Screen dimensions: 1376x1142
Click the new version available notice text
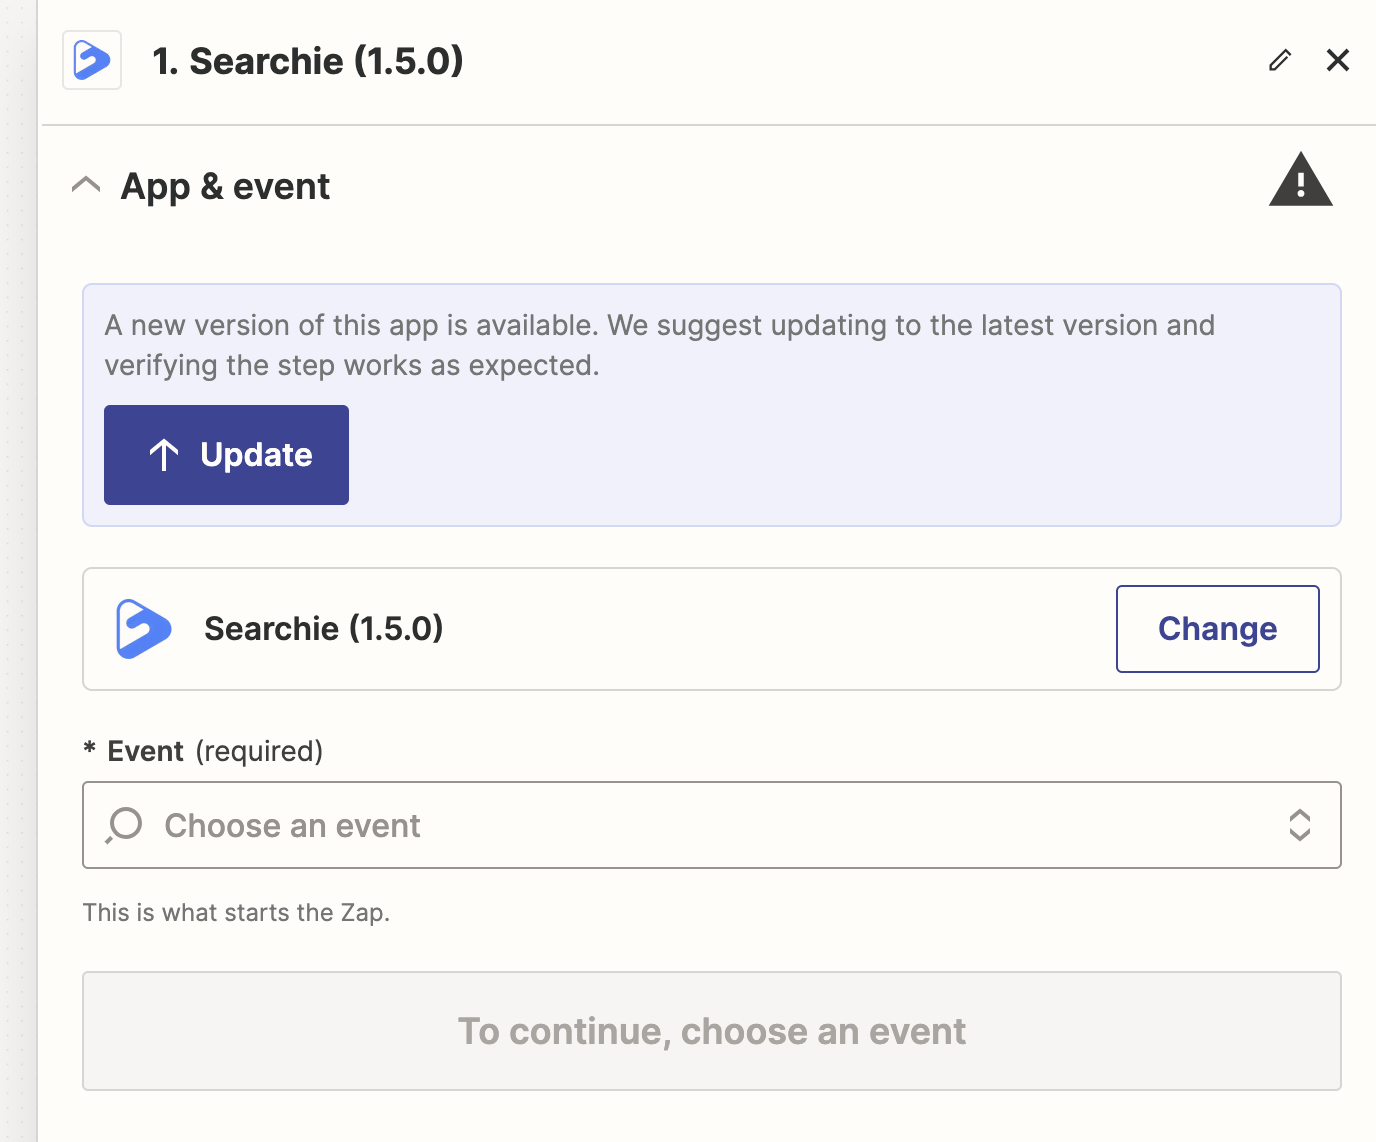658,345
